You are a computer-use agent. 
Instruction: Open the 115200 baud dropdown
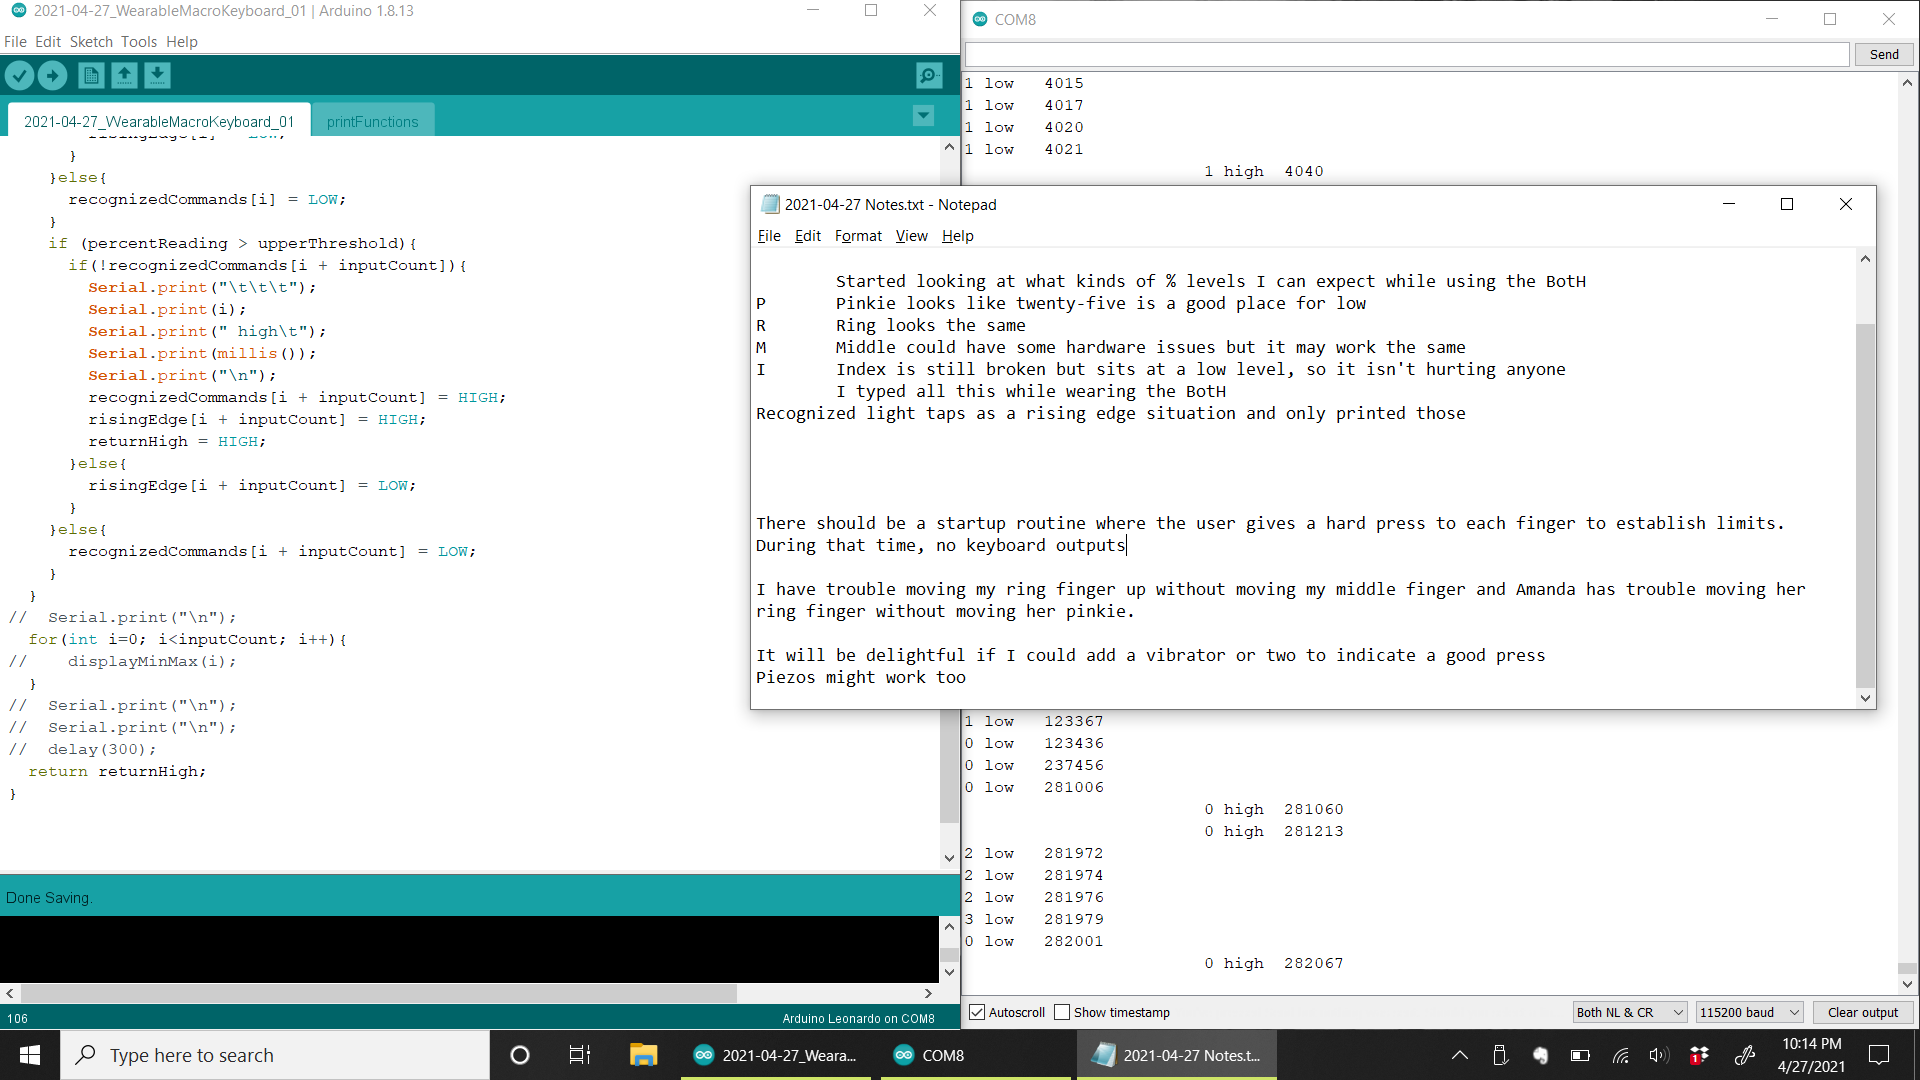coord(1749,1012)
